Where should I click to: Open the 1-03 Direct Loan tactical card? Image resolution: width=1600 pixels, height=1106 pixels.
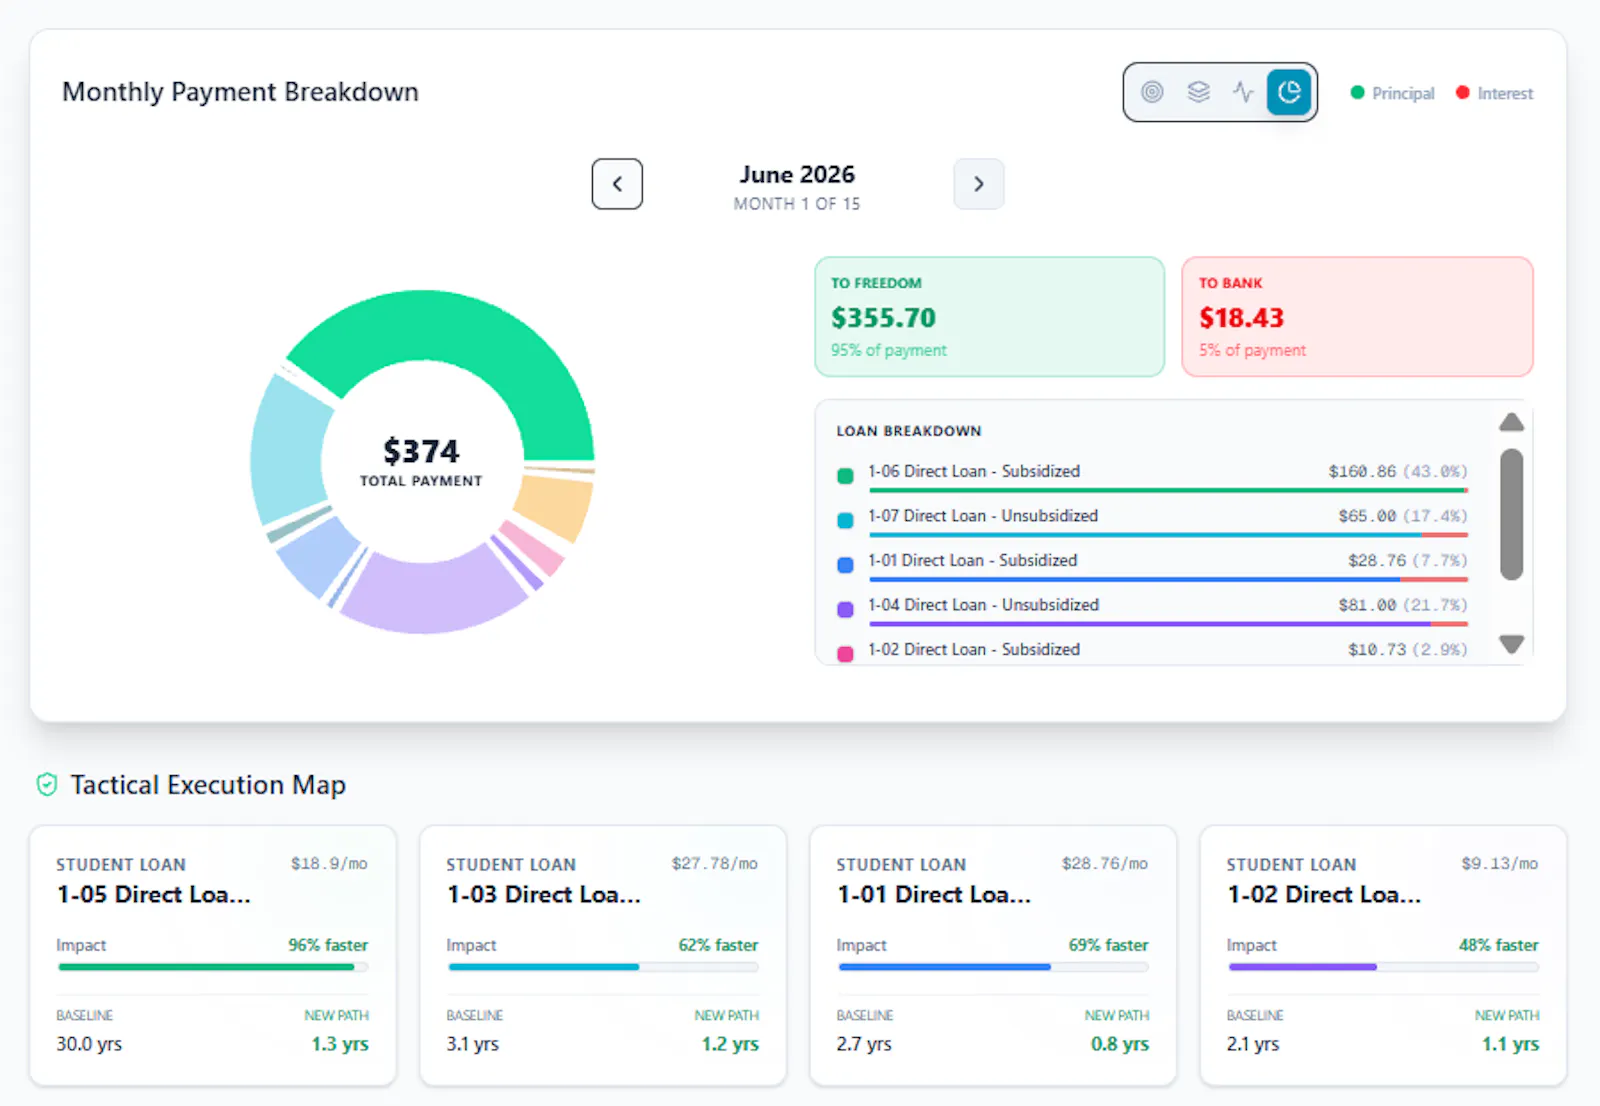coord(603,955)
